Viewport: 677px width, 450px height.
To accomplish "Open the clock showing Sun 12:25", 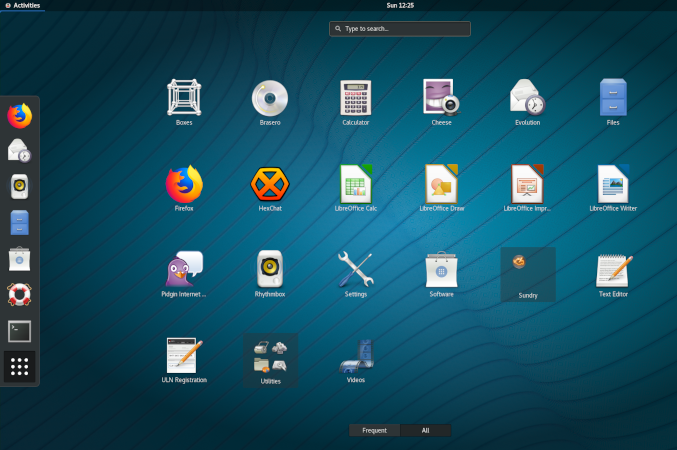I will (x=400, y=5).
